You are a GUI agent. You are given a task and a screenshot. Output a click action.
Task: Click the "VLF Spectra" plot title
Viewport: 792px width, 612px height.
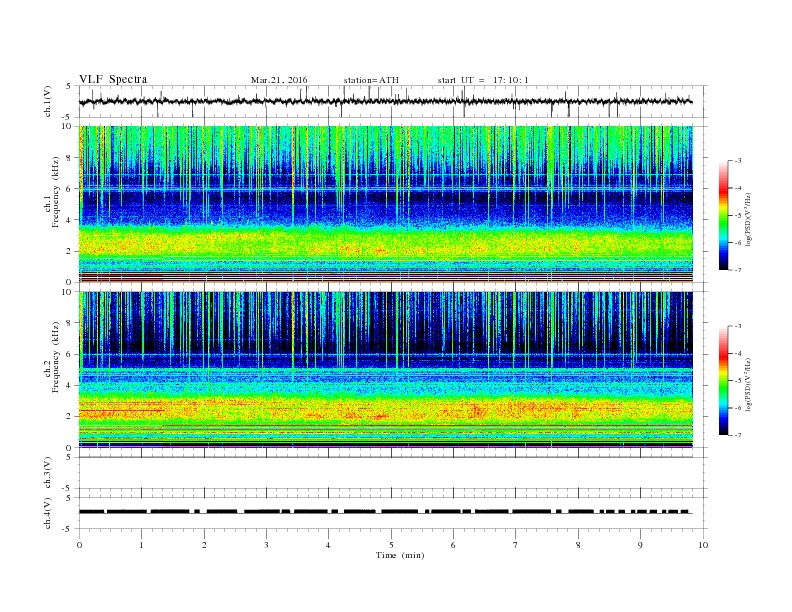(x=113, y=79)
